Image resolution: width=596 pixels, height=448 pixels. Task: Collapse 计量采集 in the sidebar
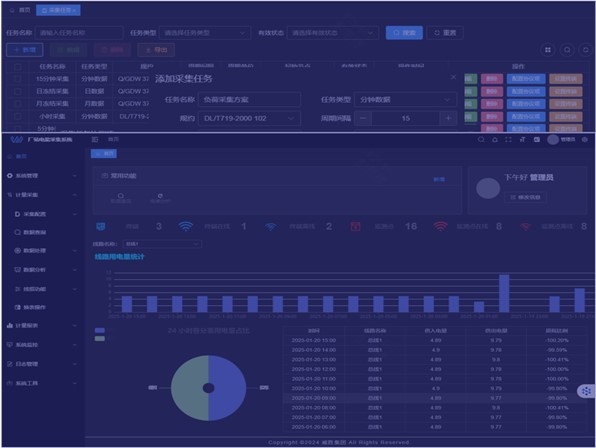42,195
